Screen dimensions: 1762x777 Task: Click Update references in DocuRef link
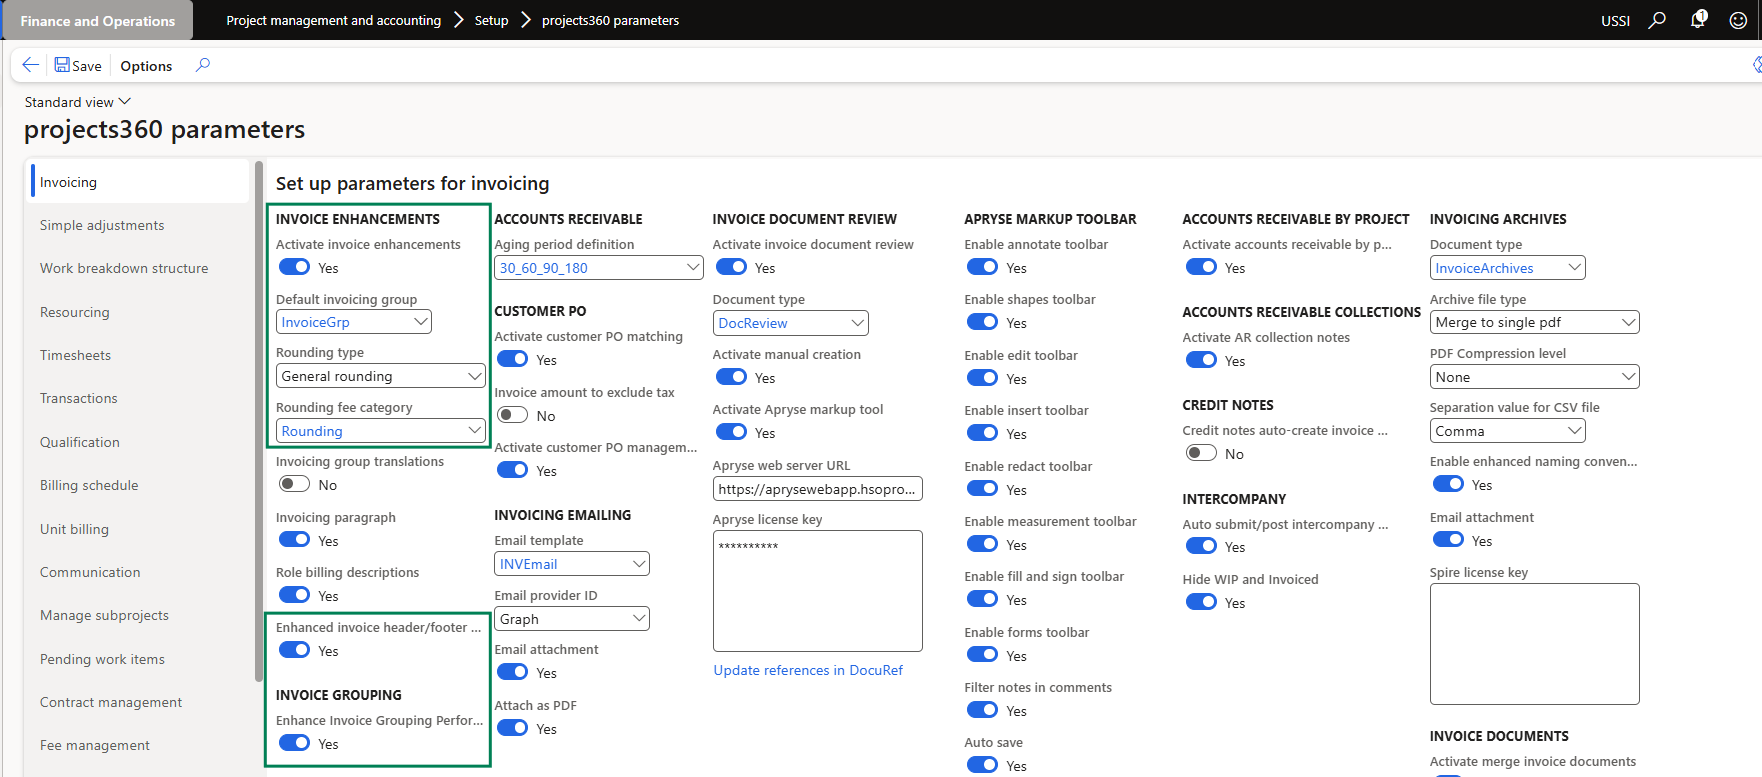808,670
